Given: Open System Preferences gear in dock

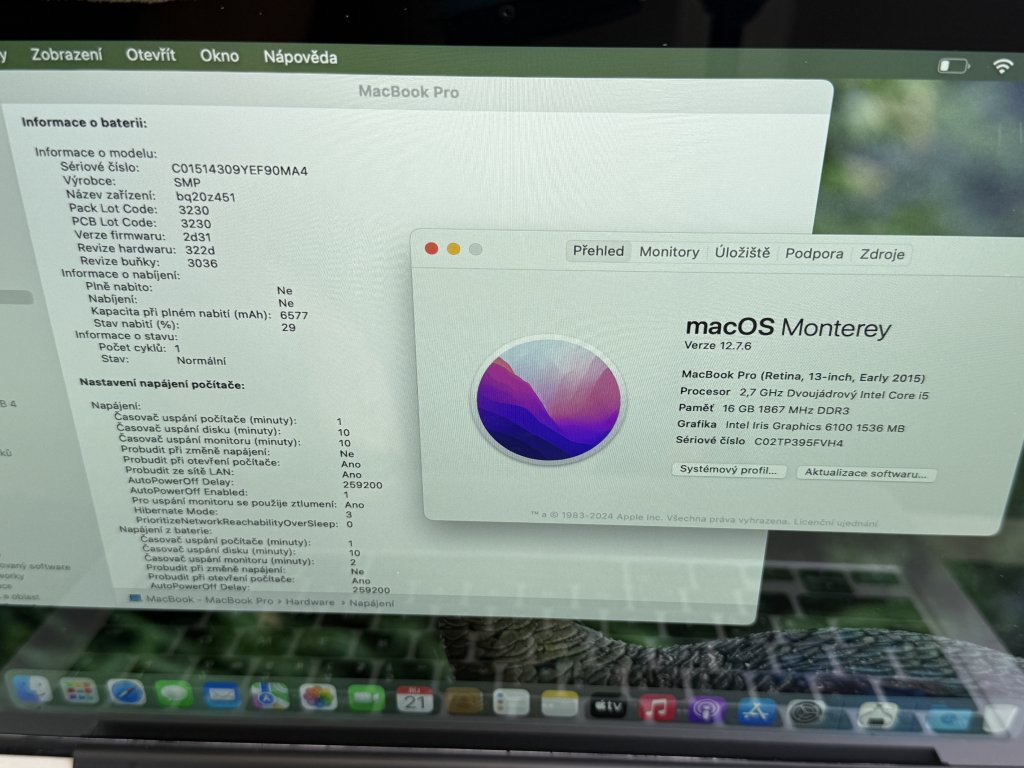Looking at the screenshot, I should pyautogui.click(x=805, y=713).
